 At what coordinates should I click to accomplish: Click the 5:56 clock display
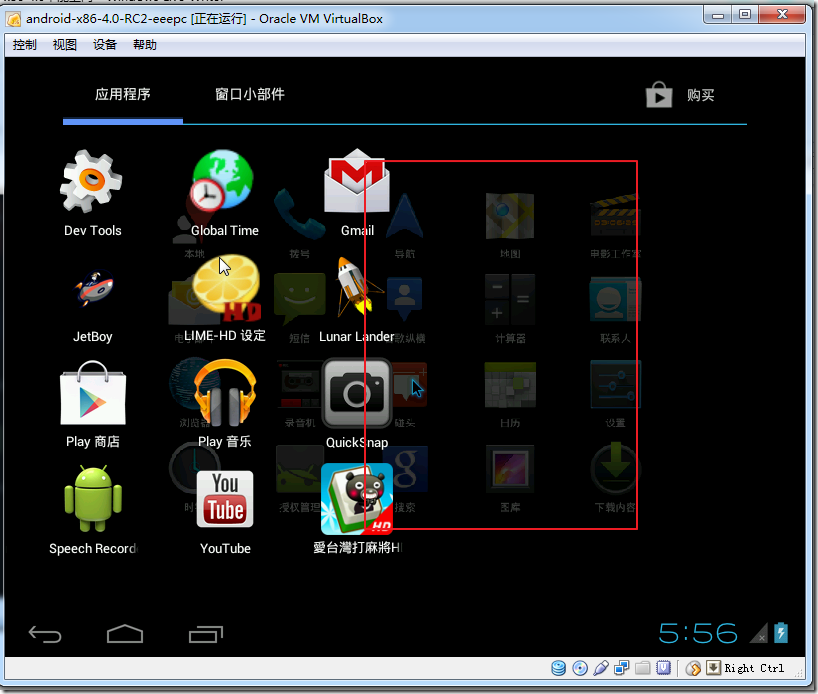[697, 633]
